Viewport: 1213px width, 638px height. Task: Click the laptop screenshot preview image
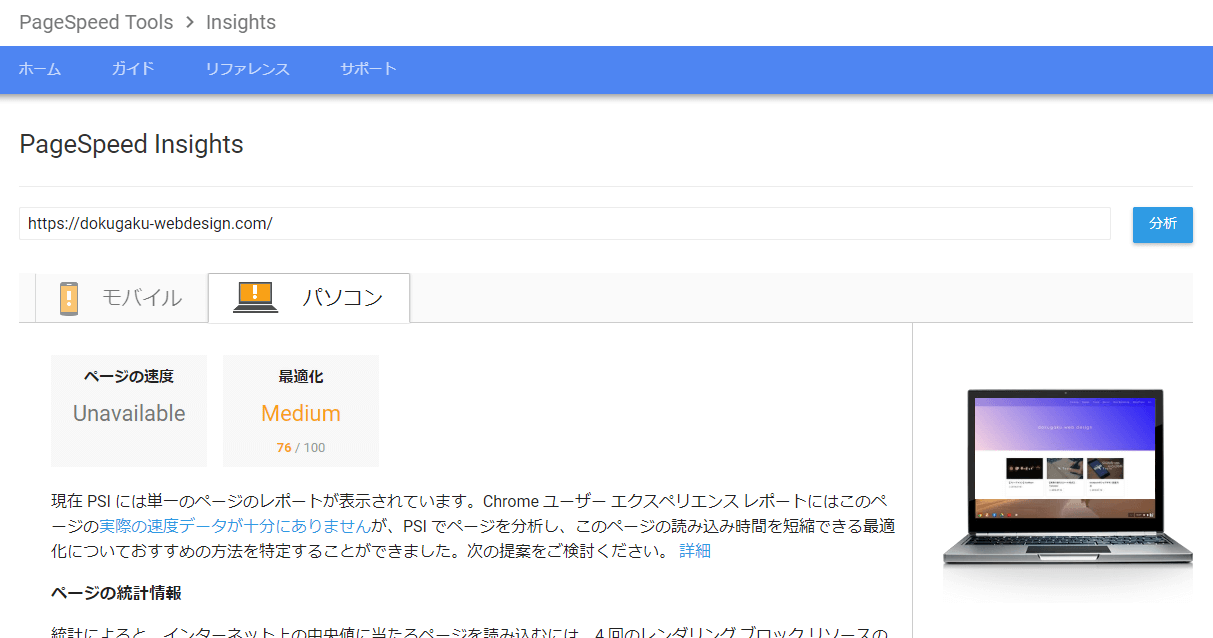pos(1067,476)
